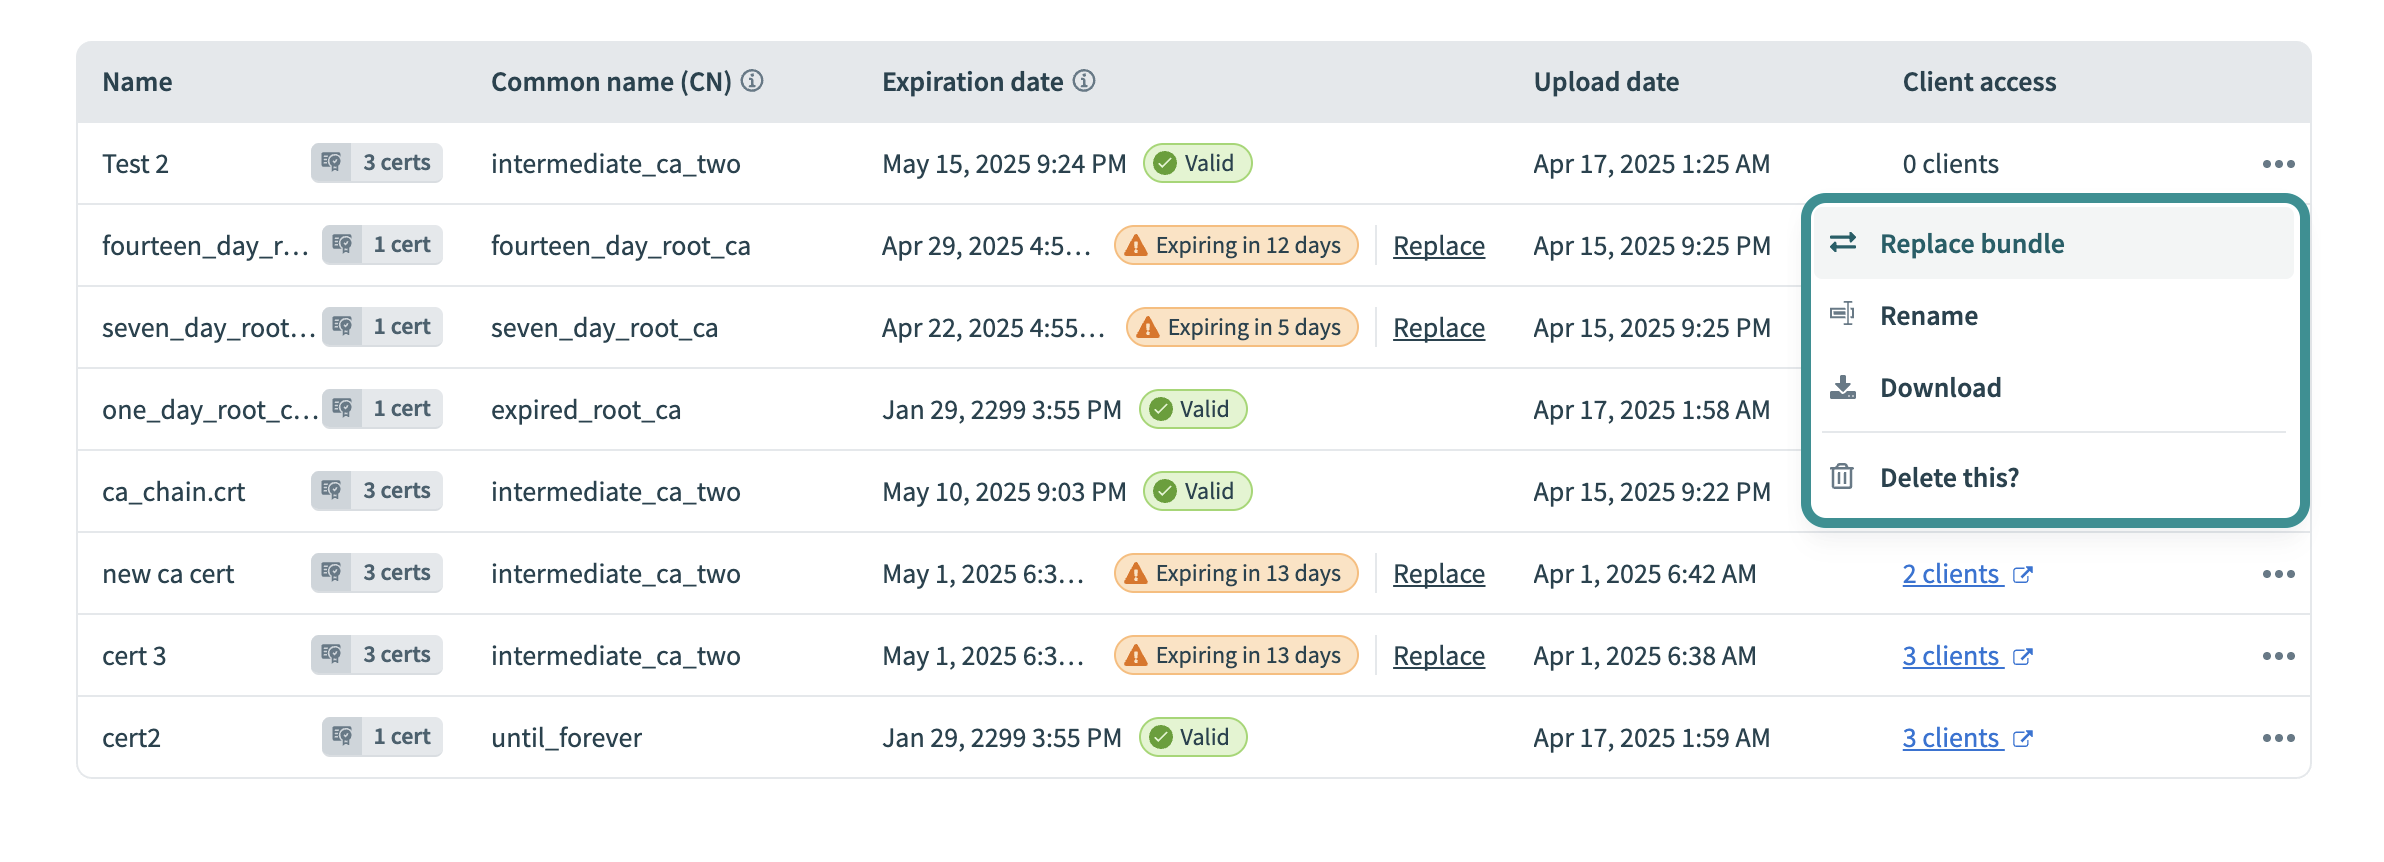Image resolution: width=2384 pixels, height=862 pixels.
Task: Click the download icon in the open menu
Action: [1845, 388]
